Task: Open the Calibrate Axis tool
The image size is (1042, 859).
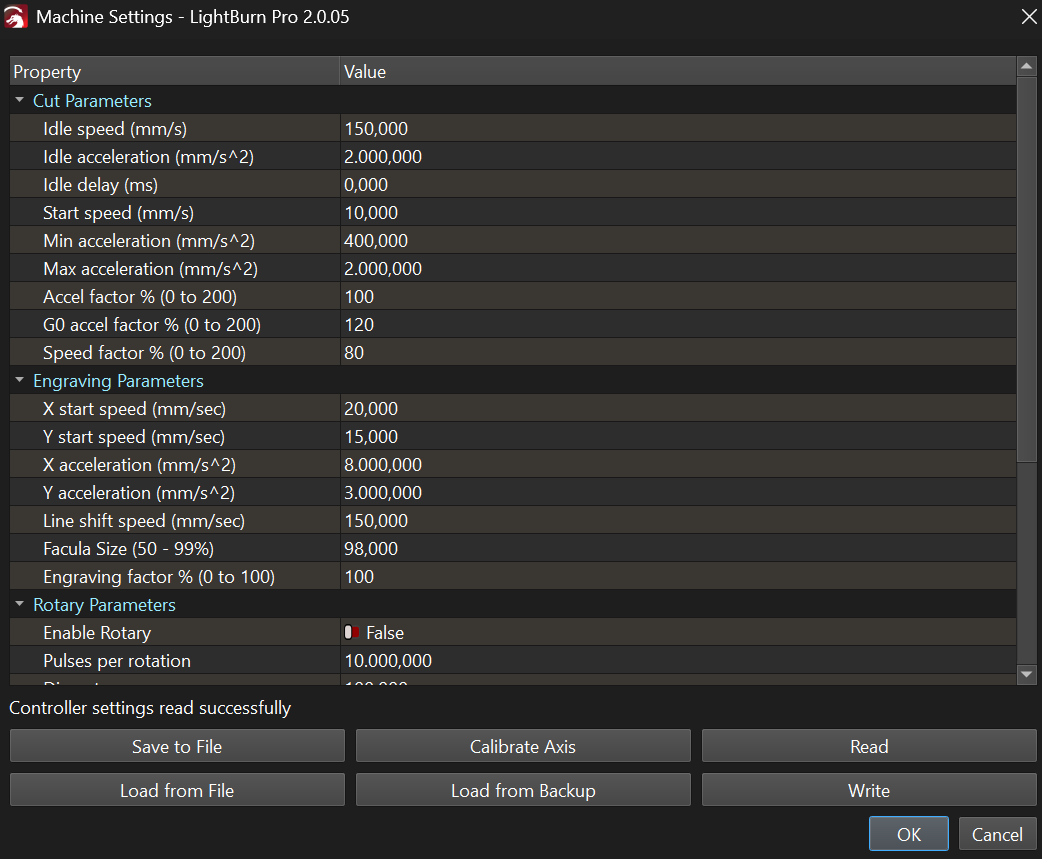Action: (523, 746)
